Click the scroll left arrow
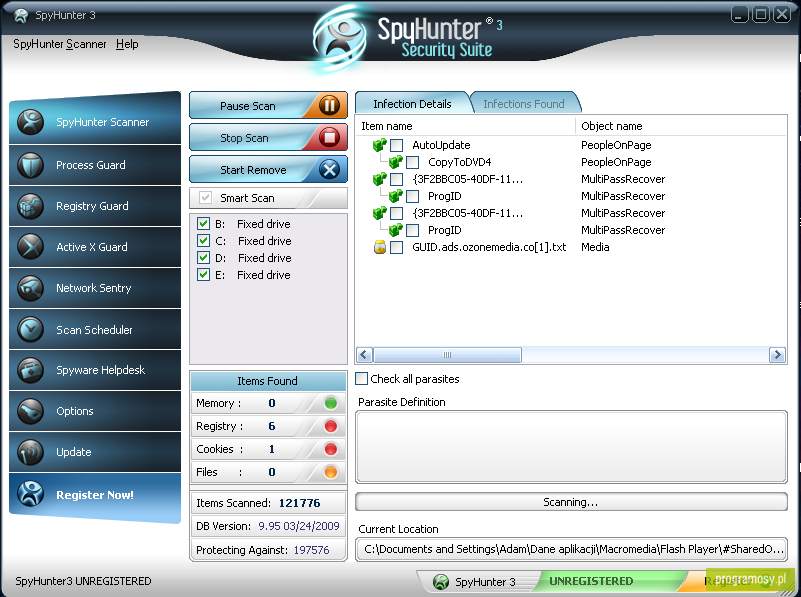 365,354
